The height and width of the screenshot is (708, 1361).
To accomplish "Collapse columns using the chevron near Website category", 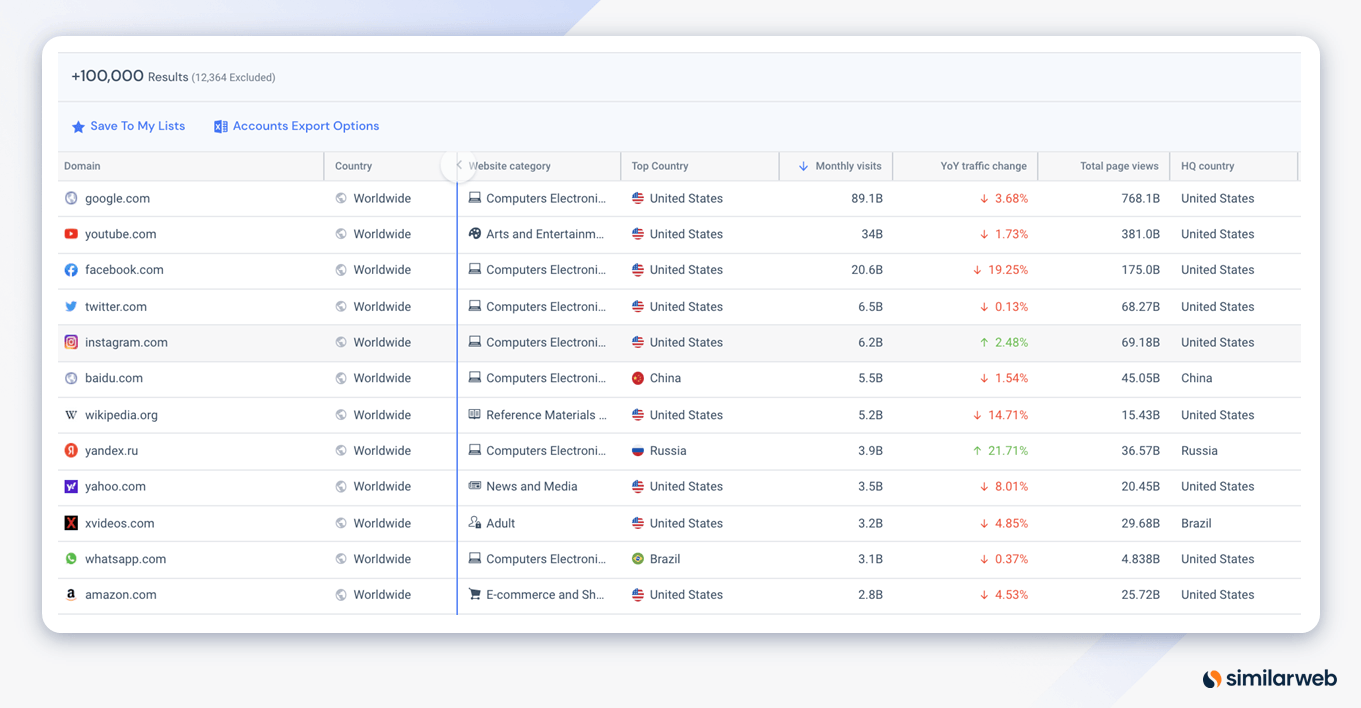I will click(457, 165).
